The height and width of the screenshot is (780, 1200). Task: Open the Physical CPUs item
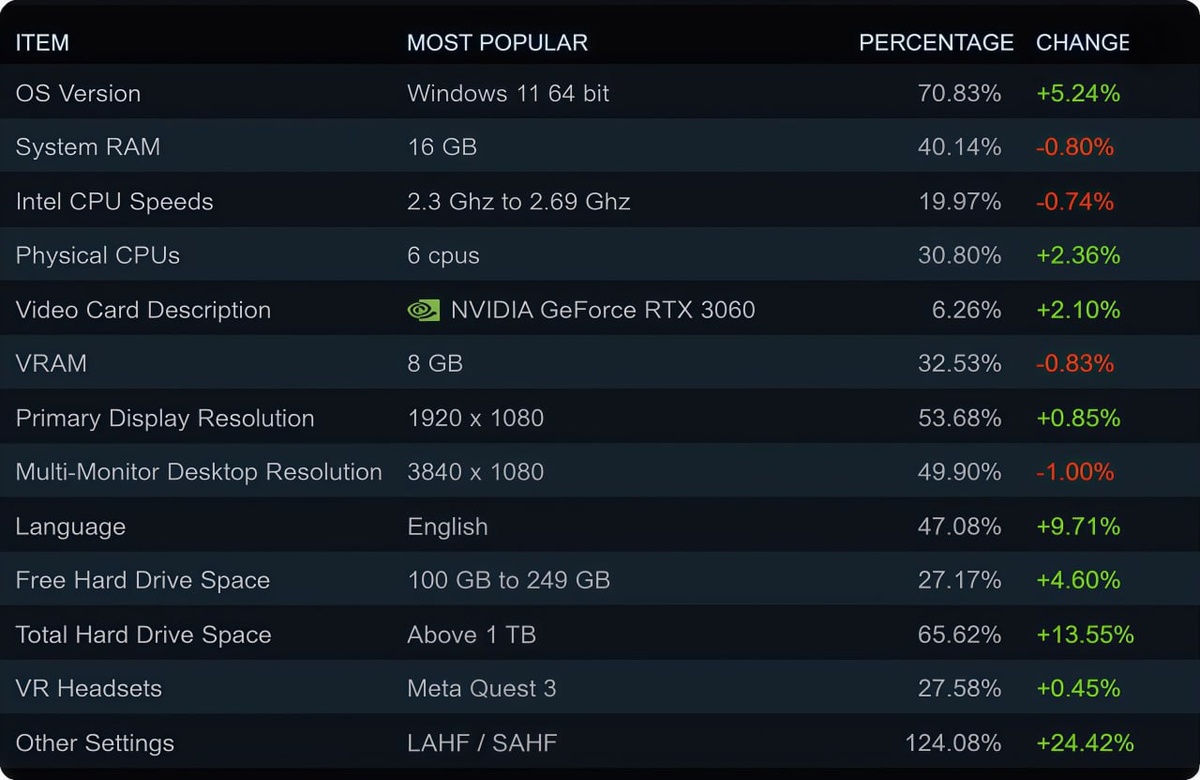[x=98, y=256]
